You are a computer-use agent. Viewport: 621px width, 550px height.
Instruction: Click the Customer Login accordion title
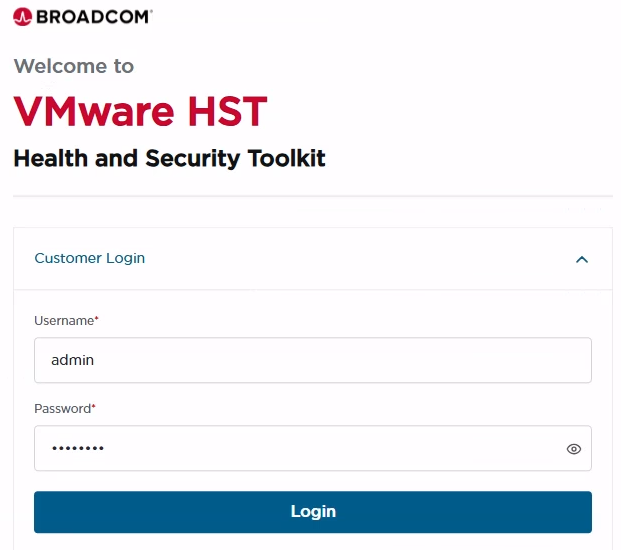[90, 258]
